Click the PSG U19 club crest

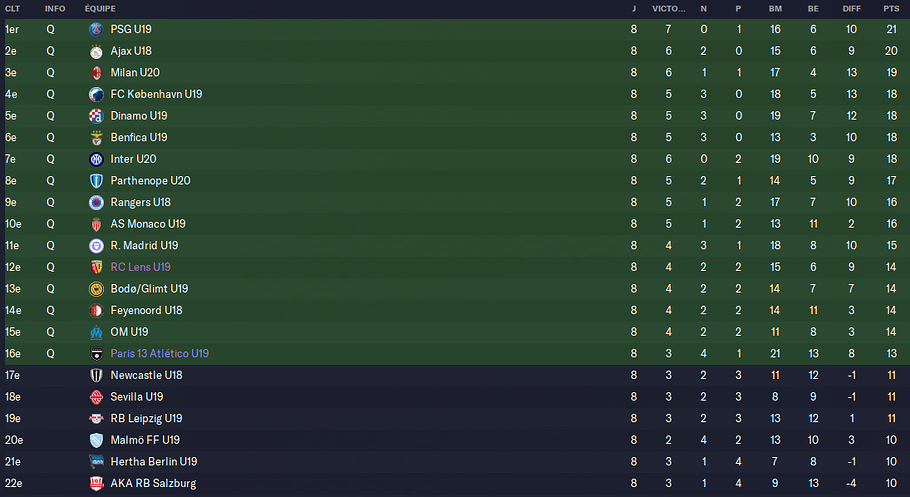(x=96, y=30)
